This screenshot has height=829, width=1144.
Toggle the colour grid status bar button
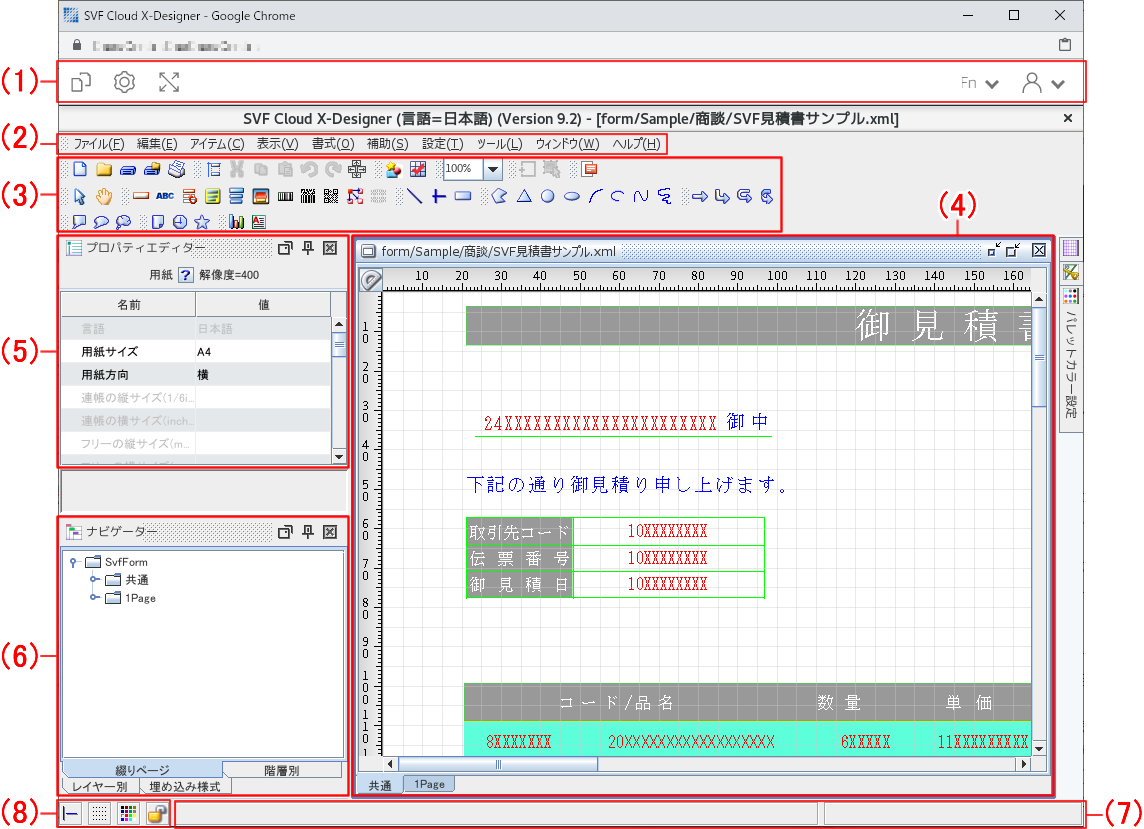pos(128,813)
